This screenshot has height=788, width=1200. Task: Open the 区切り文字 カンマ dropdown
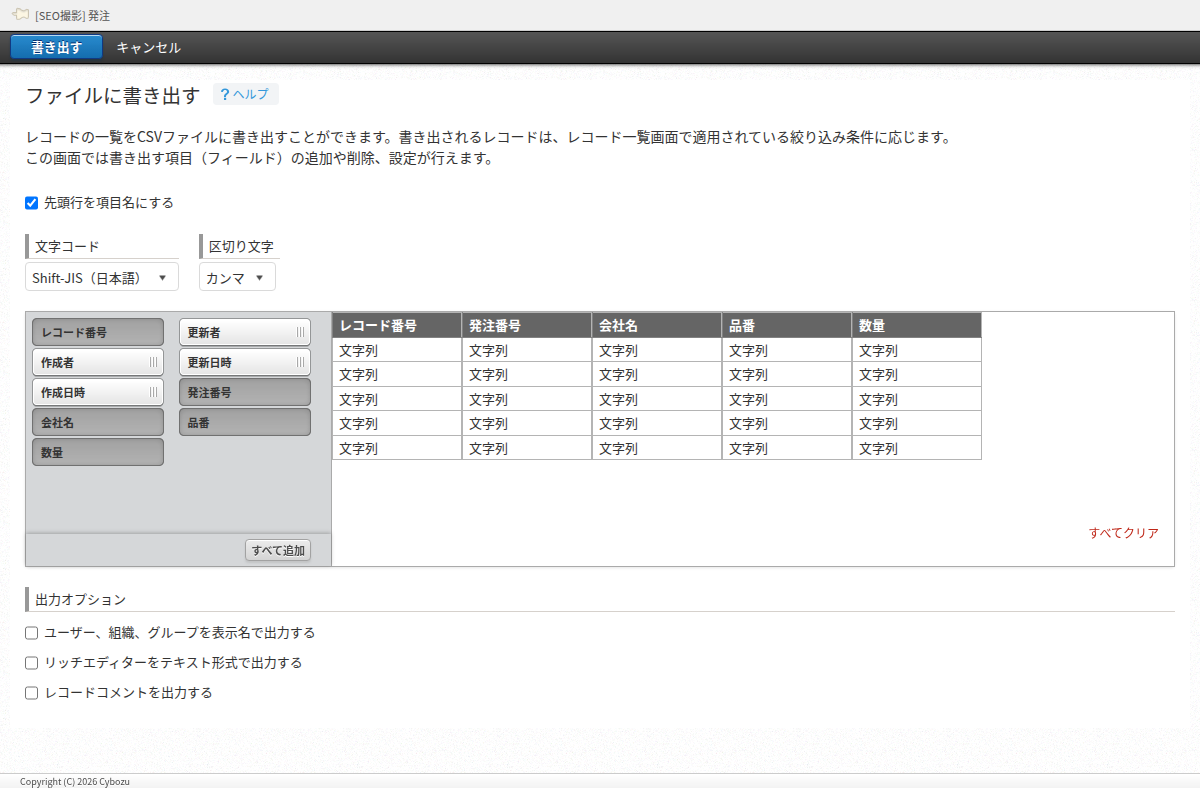(x=237, y=277)
